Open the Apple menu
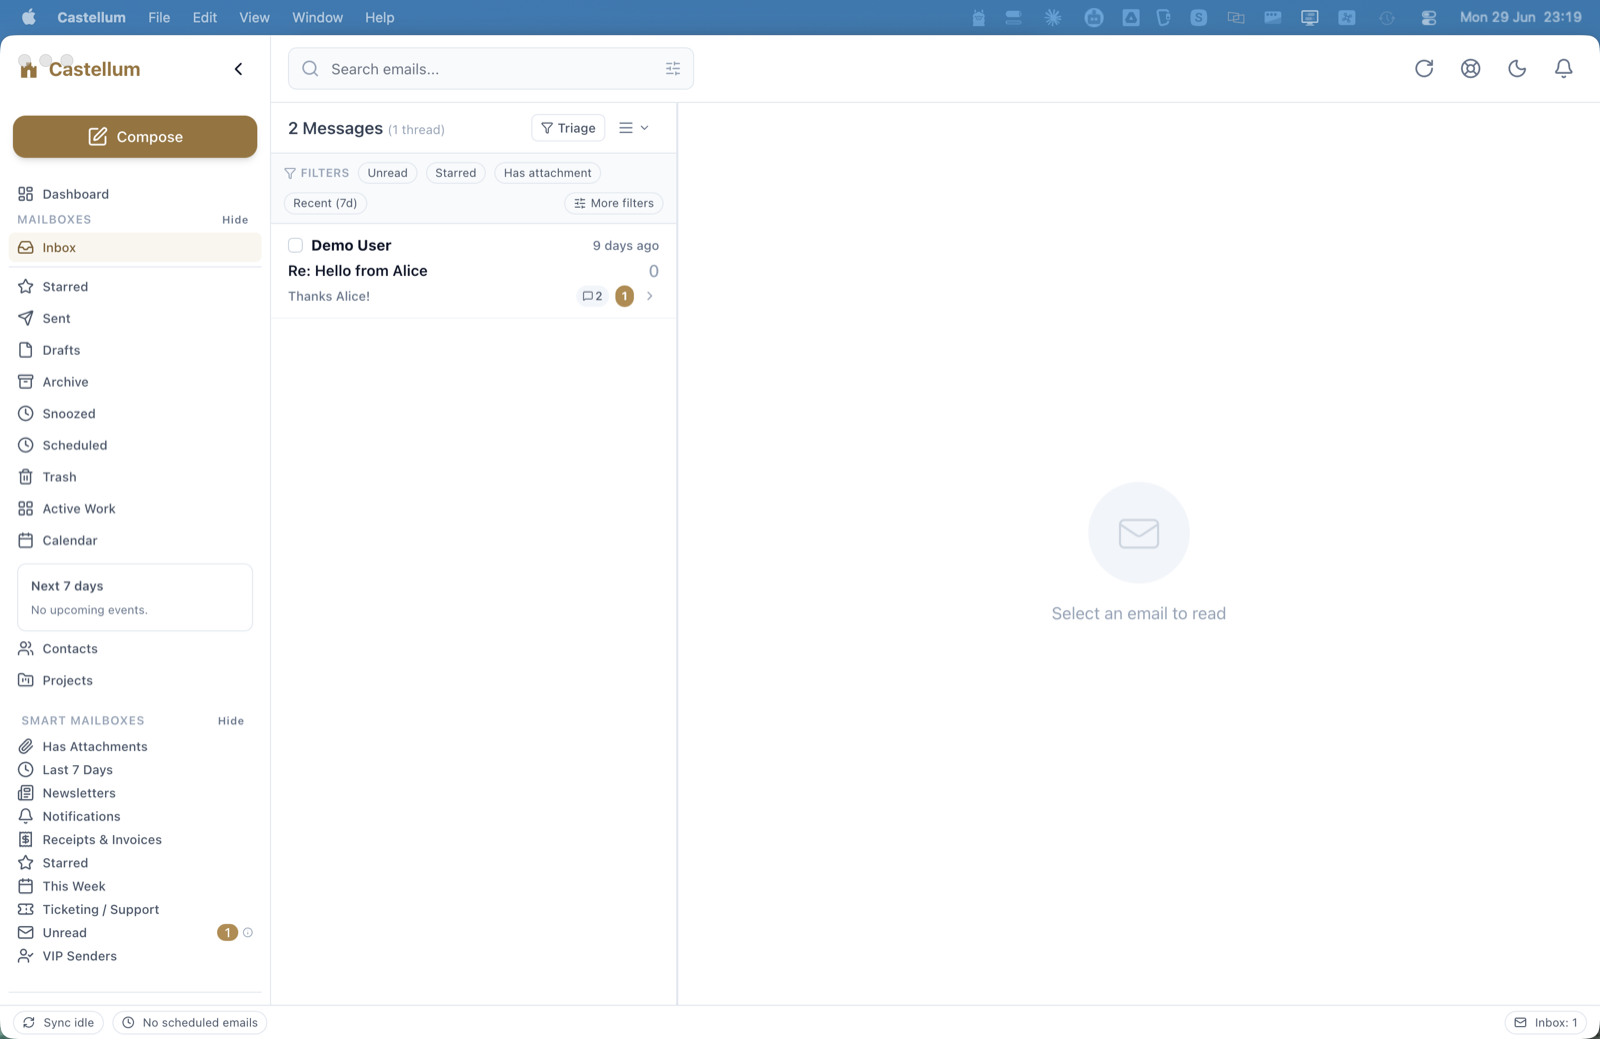The image size is (1600, 1039). tap(28, 17)
